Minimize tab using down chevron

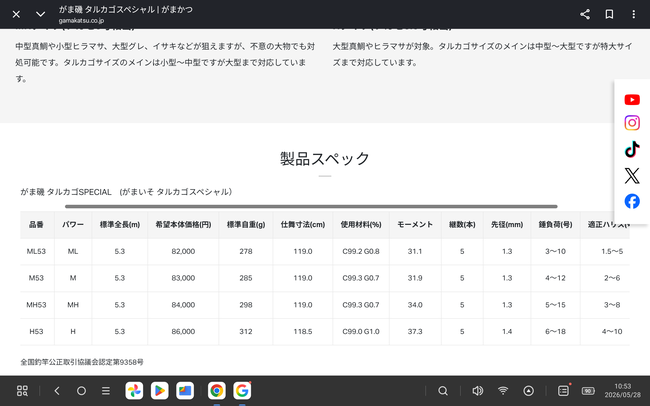coord(40,15)
